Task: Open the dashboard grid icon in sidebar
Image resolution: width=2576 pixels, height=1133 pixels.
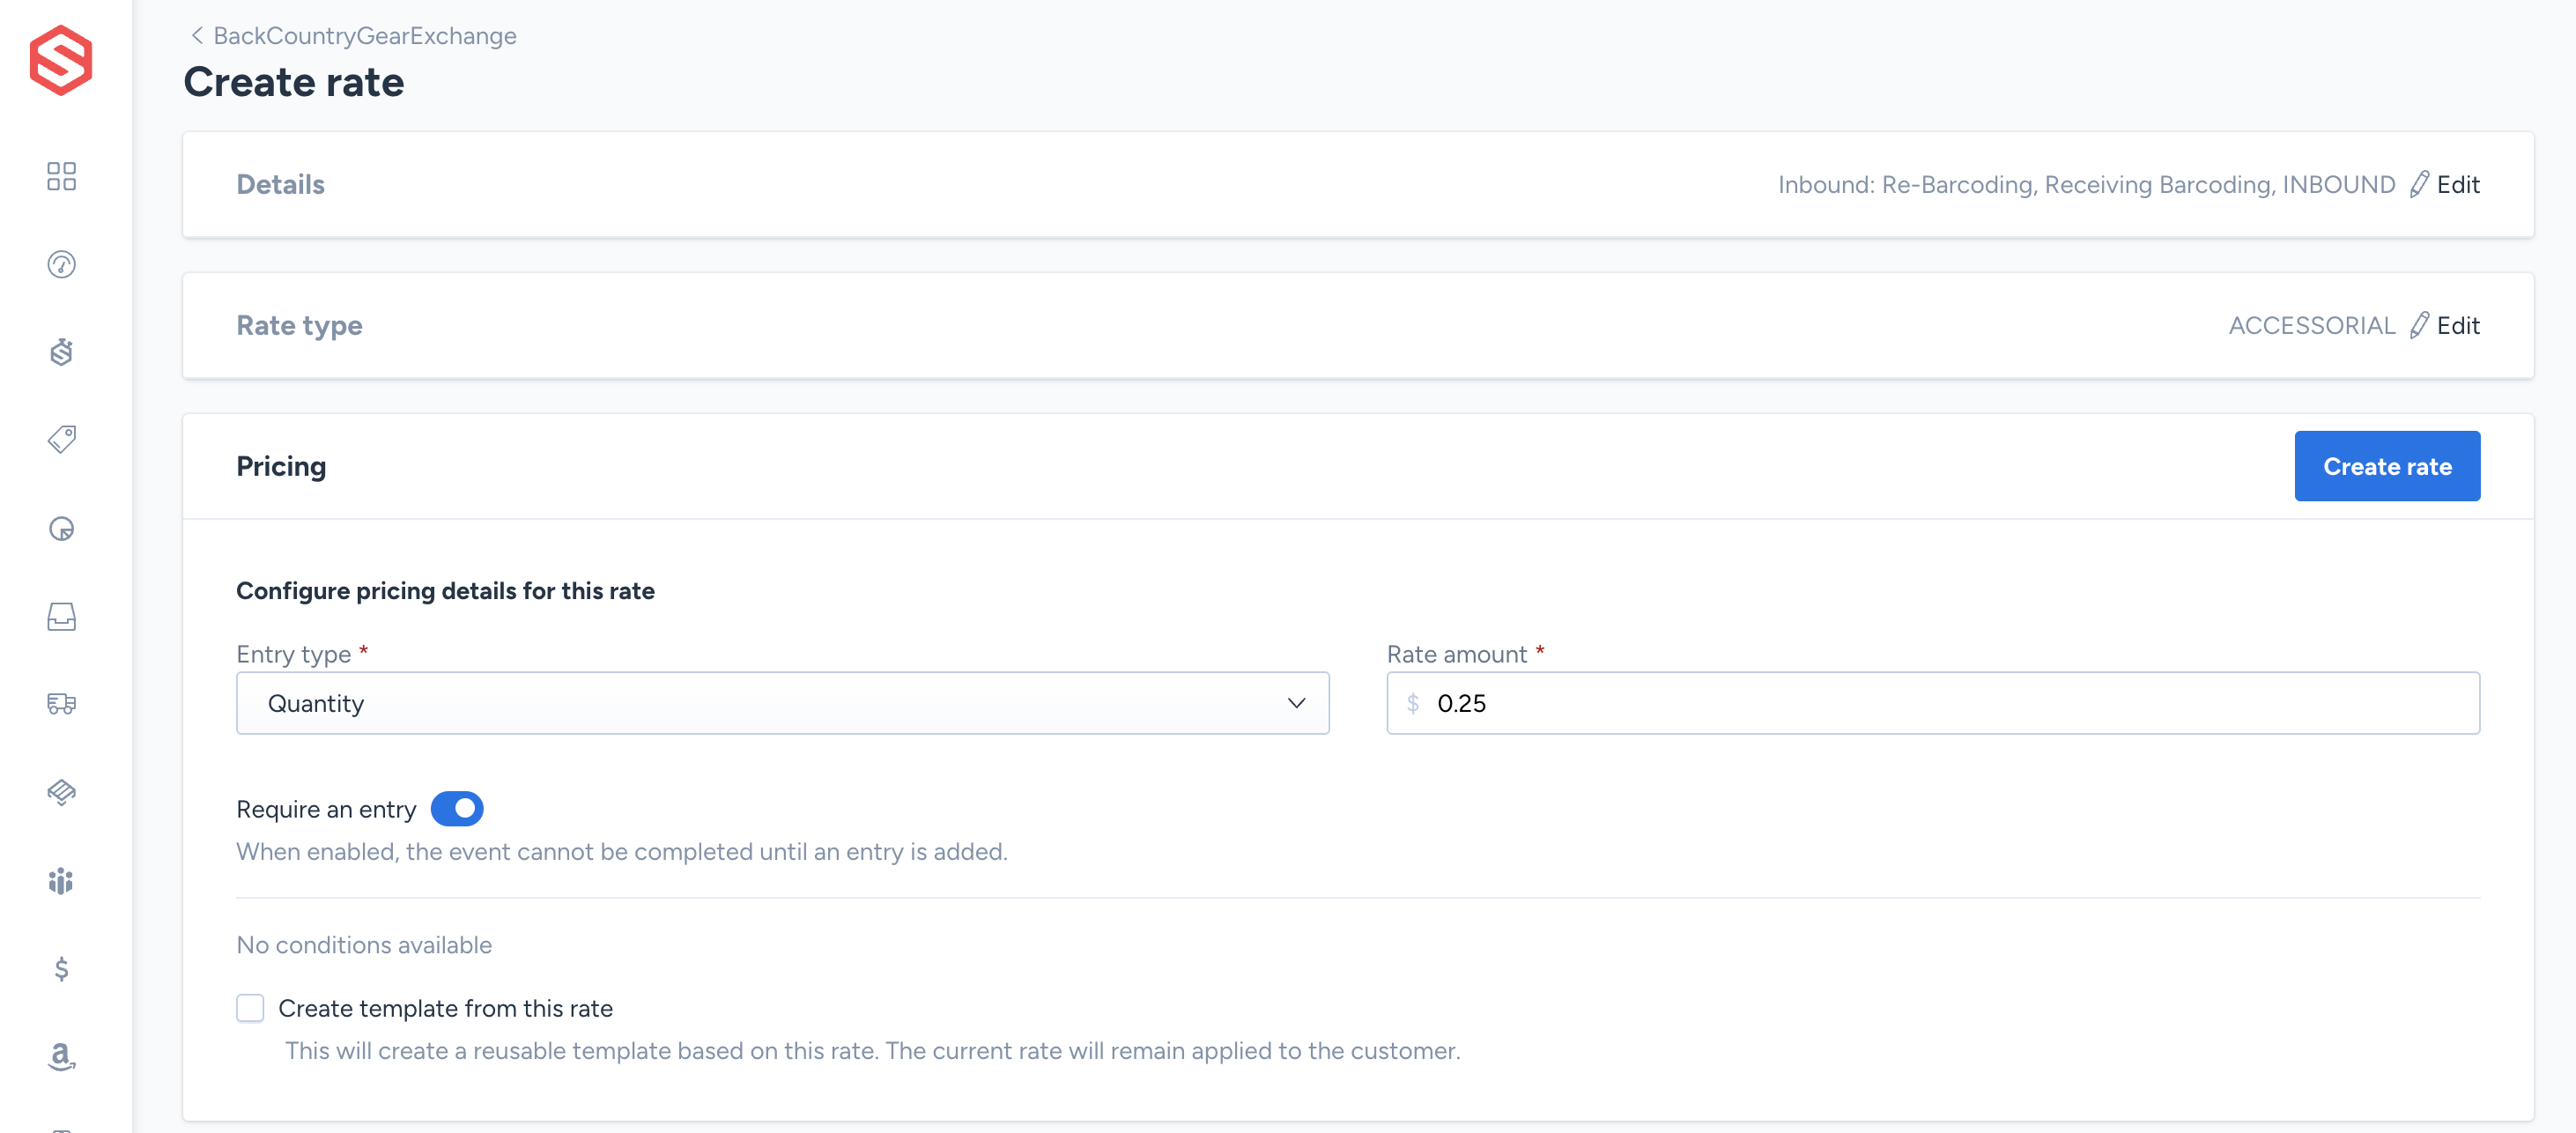Action: 61,176
